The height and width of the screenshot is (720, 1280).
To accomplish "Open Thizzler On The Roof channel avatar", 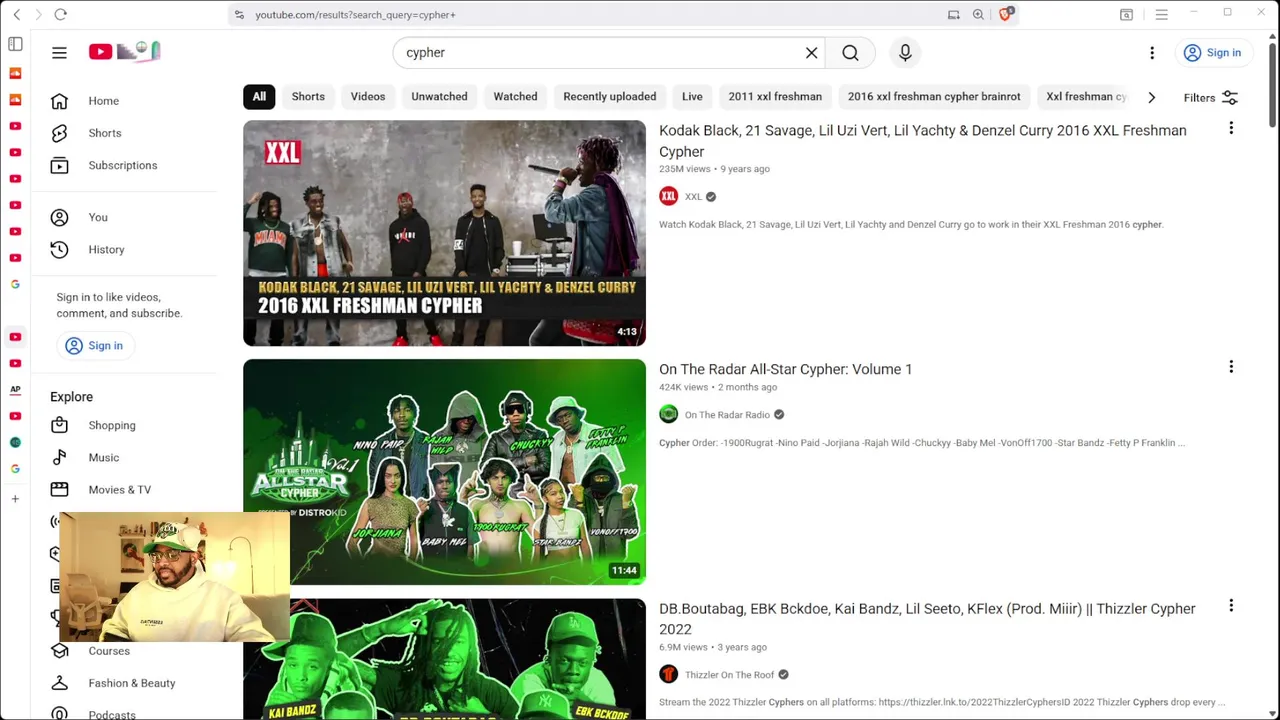I will 668,674.
